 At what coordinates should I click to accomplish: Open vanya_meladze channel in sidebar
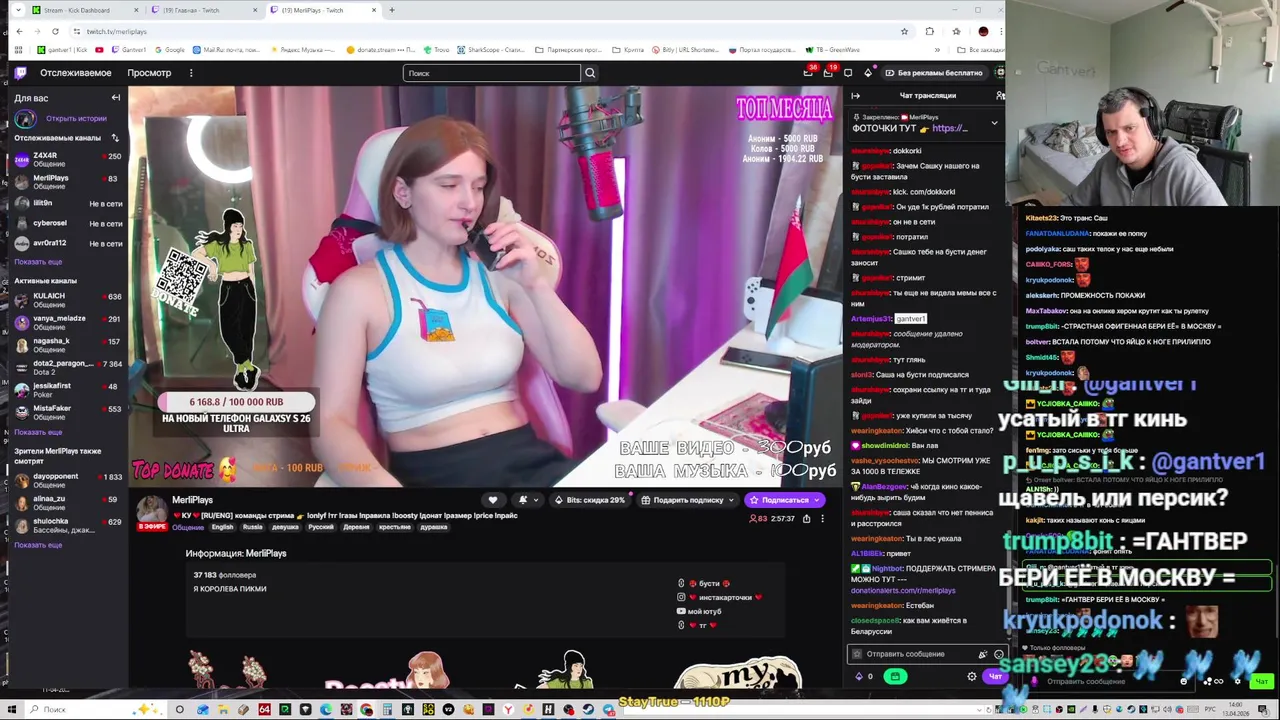tap(66, 323)
